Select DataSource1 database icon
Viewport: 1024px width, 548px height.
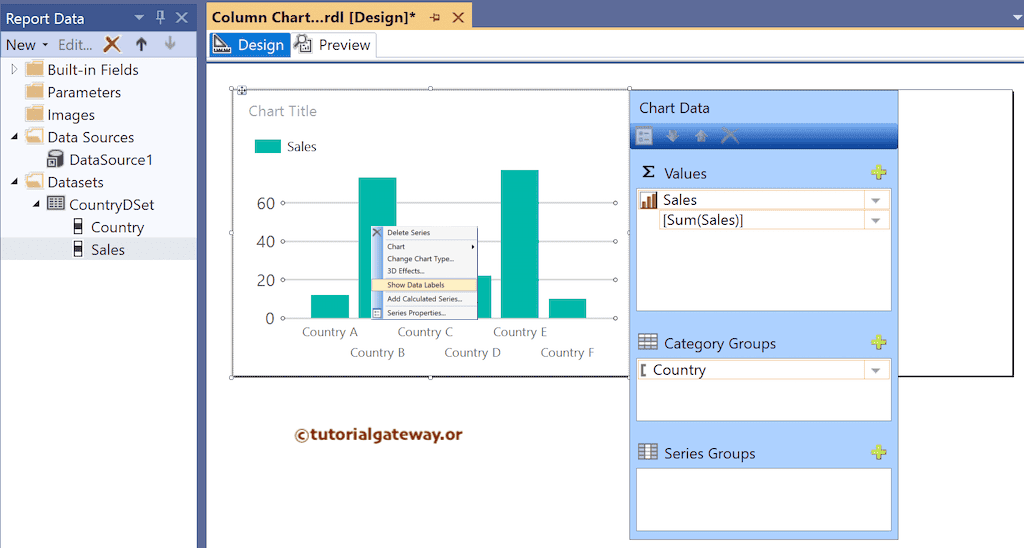pos(56,159)
